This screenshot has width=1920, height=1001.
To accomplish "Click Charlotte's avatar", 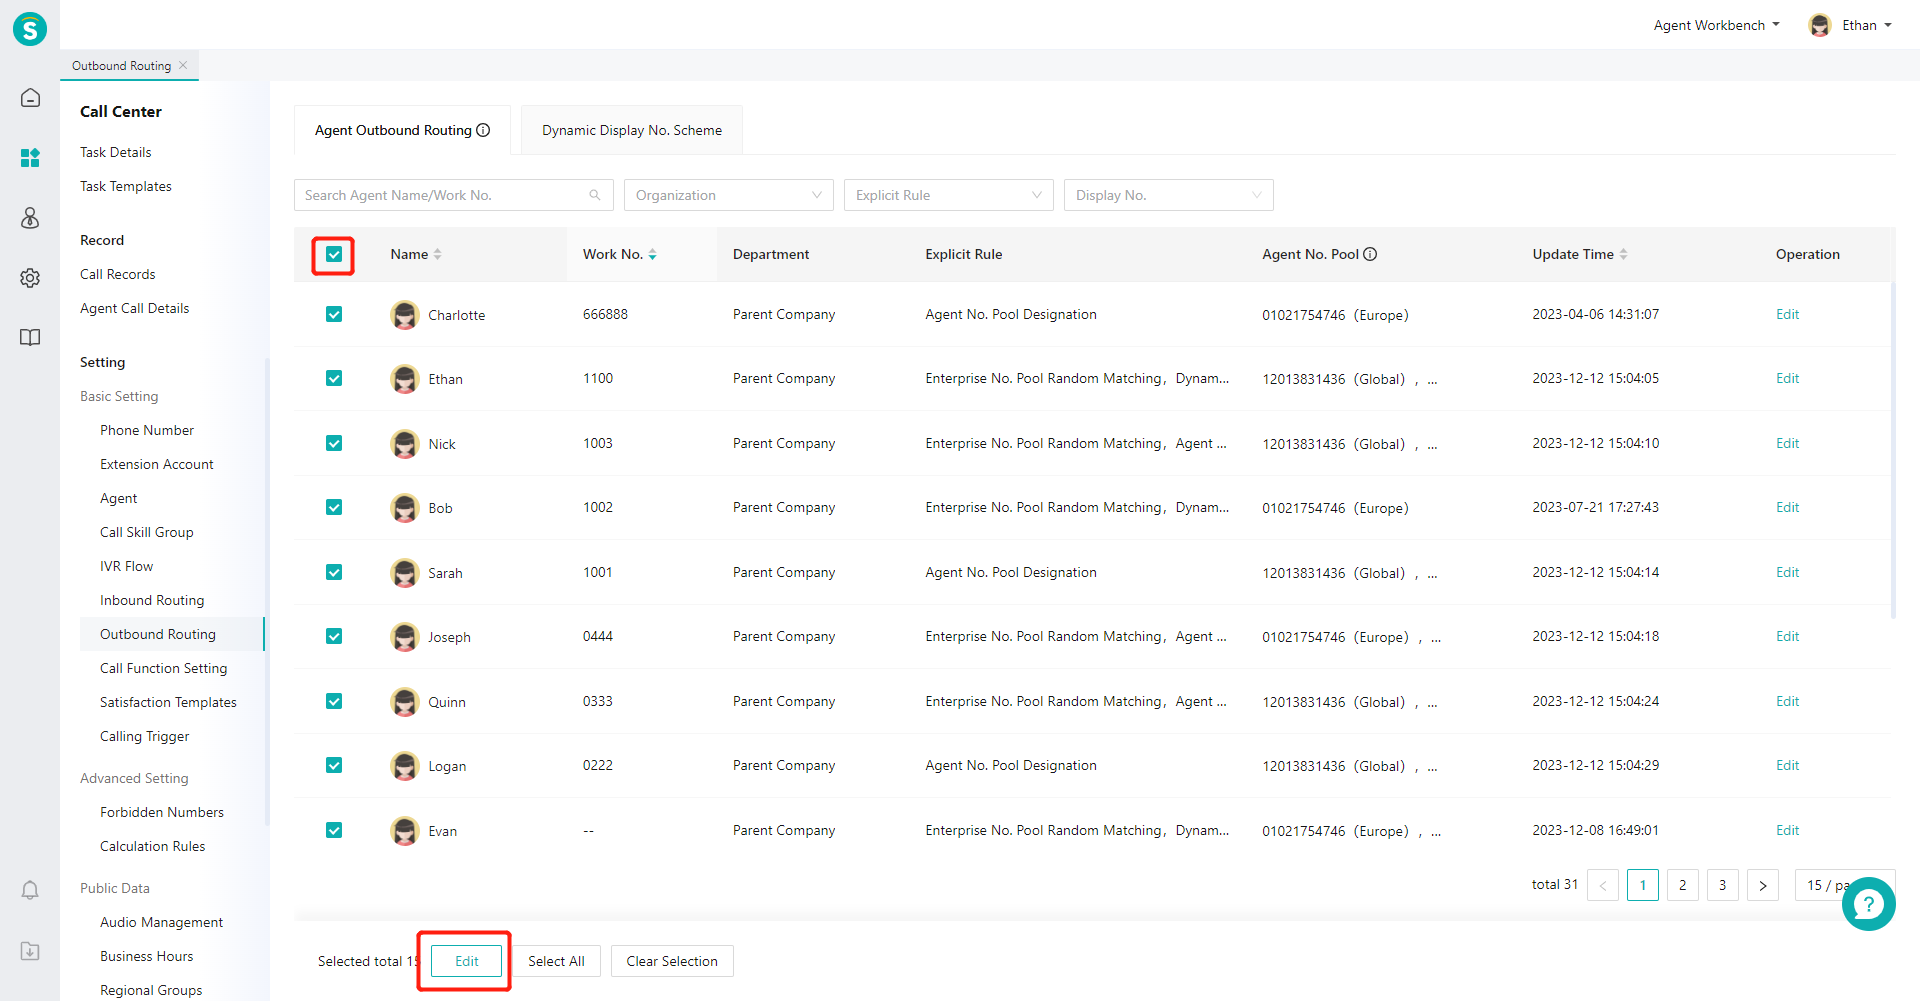I will pos(404,315).
